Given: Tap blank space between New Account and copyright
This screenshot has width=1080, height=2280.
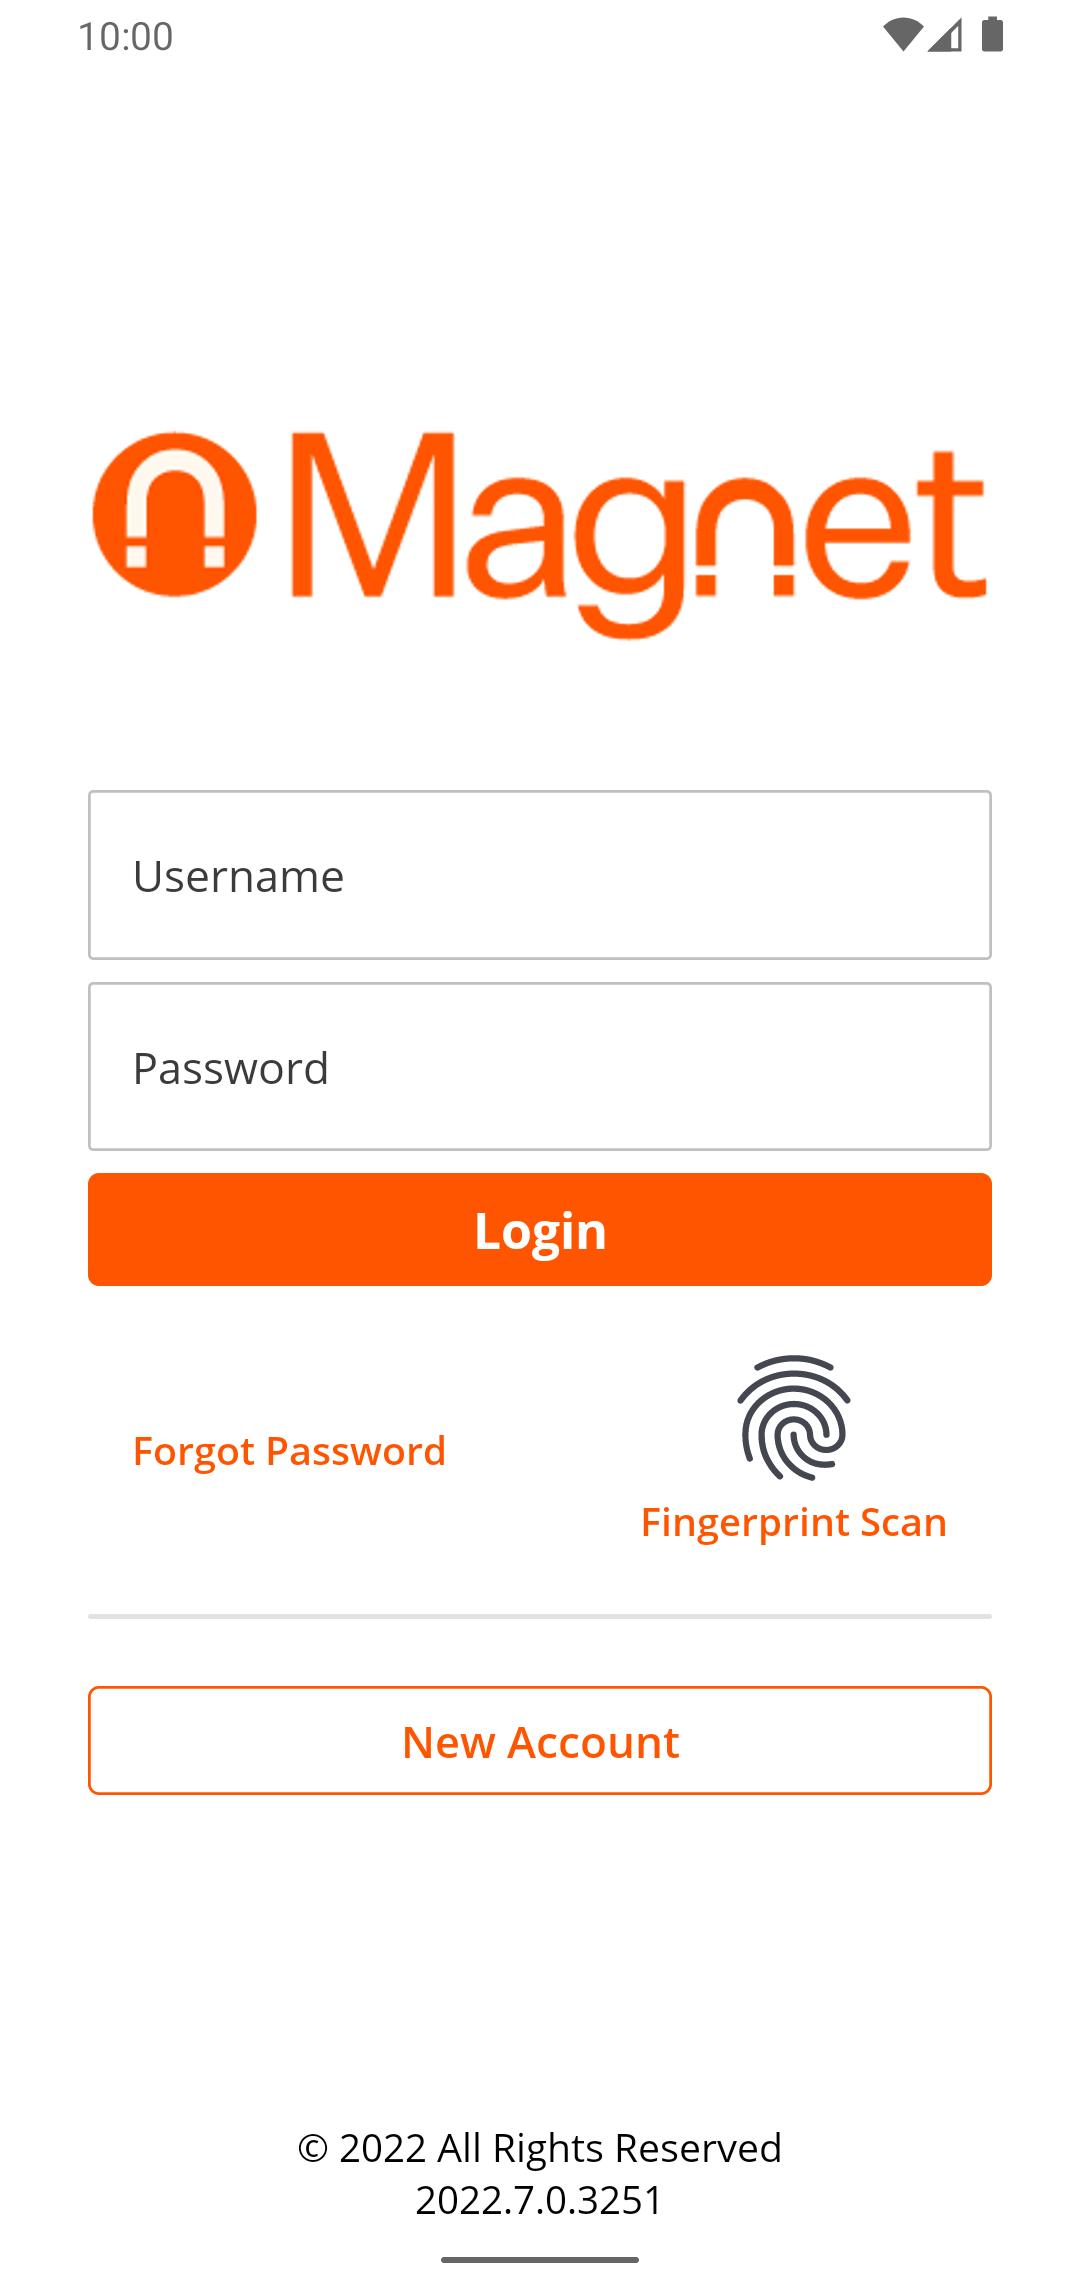Looking at the screenshot, I should pyautogui.click(x=540, y=1960).
